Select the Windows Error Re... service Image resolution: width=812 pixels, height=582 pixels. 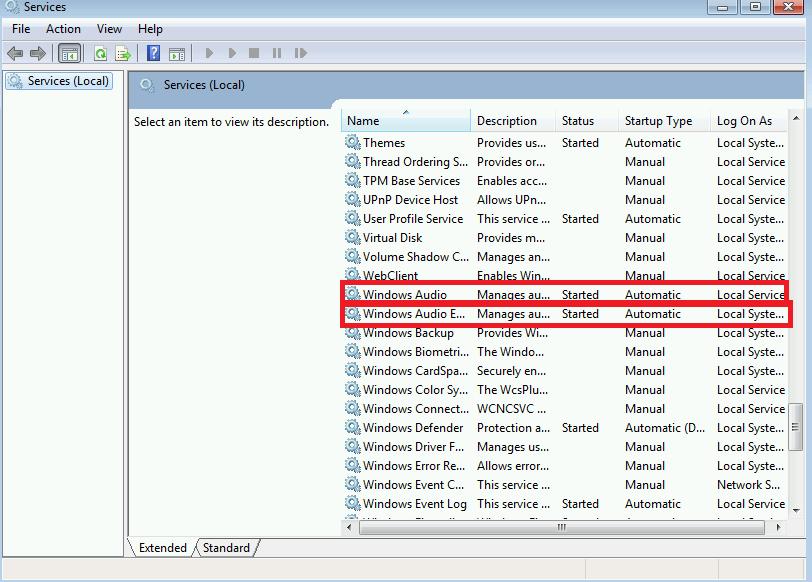click(x=565, y=465)
